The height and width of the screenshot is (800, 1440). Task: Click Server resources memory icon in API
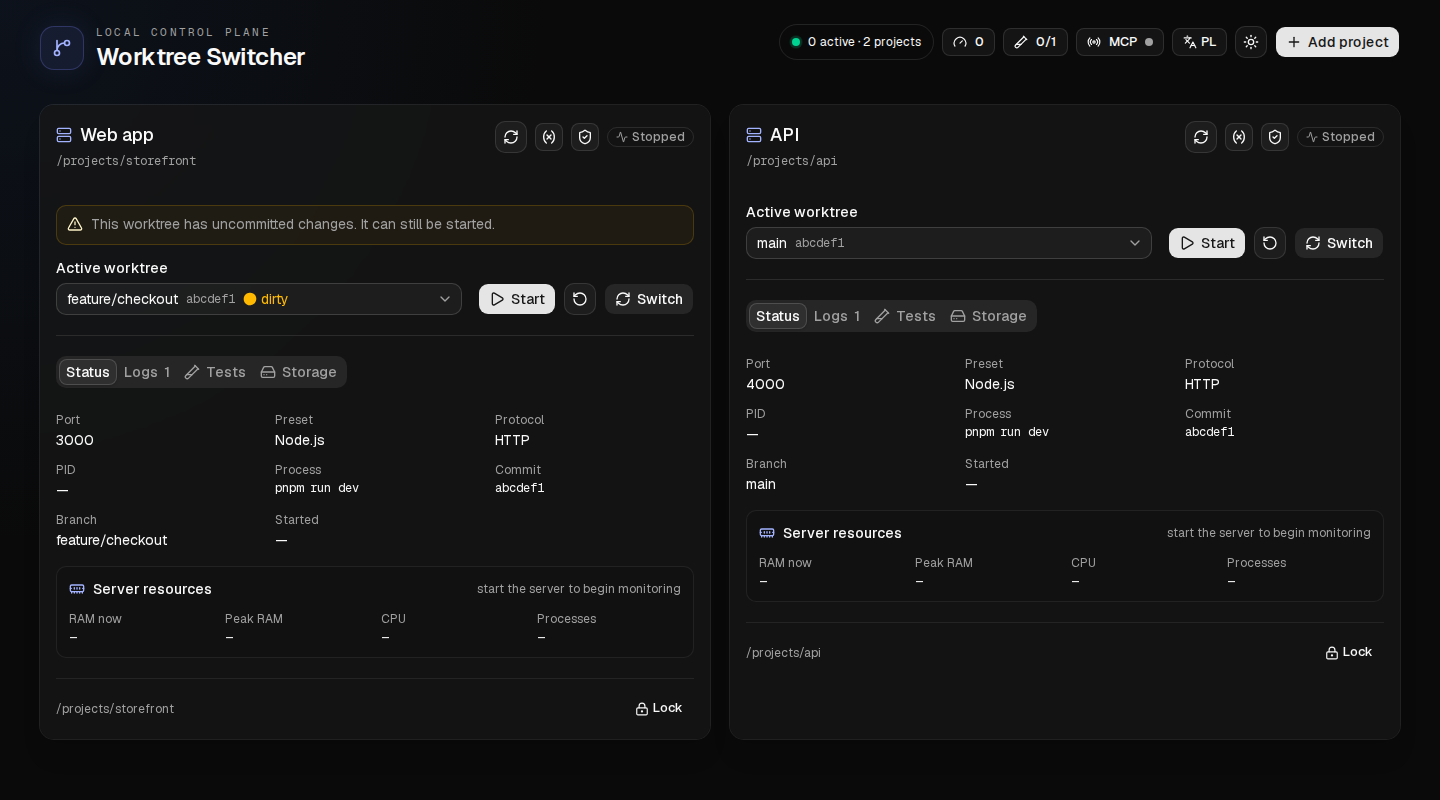click(767, 533)
